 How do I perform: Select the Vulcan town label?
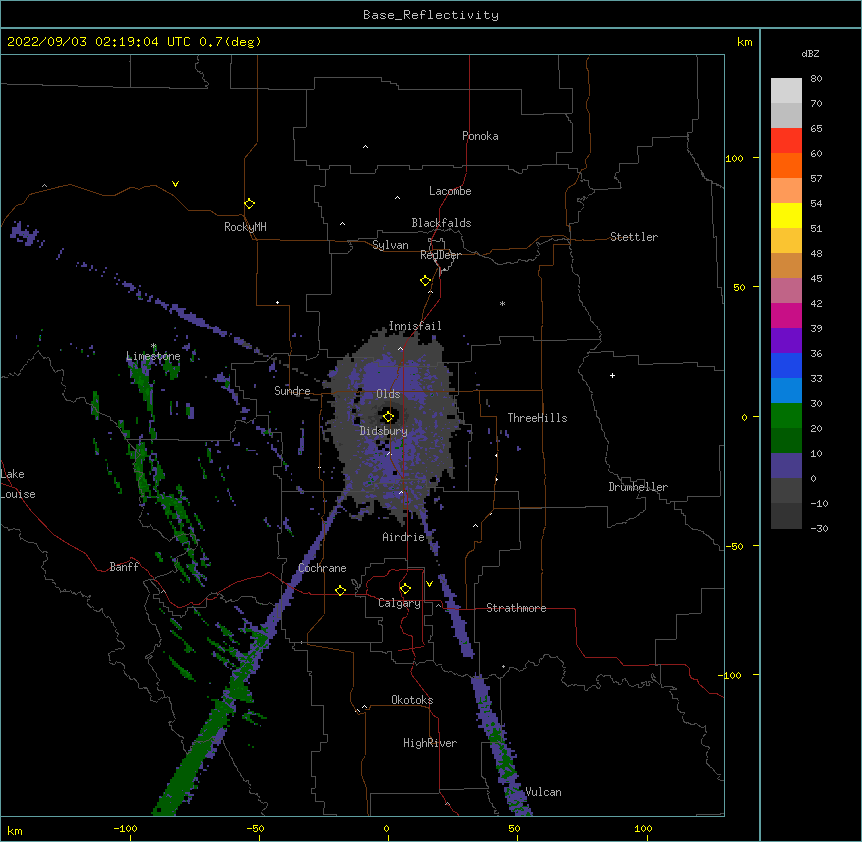(543, 792)
